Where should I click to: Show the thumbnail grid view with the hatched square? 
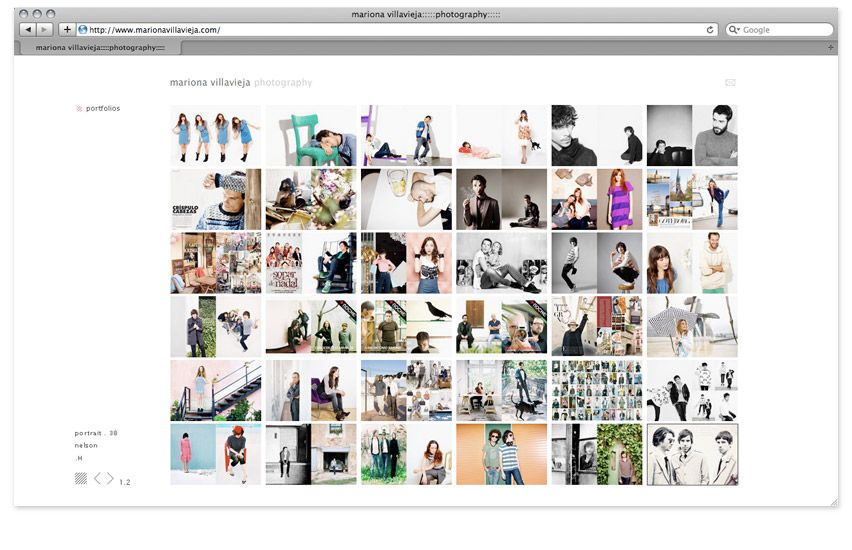(x=81, y=478)
